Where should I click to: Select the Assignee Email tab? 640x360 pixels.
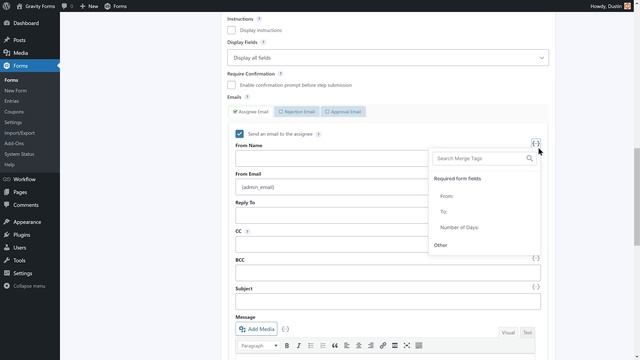coord(251,112)
